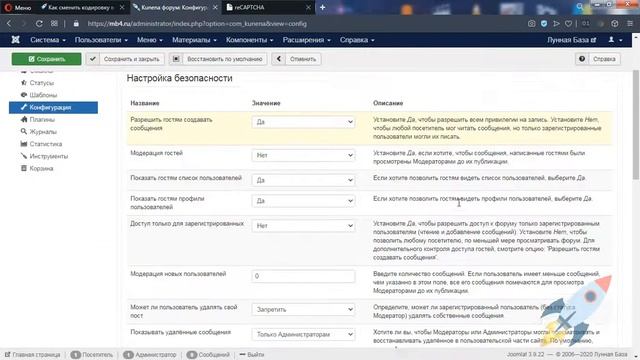Screen dimensions: 640x360
Task: Expand Показать гостям профили пользователей dropdown
Action: [303, 201]
